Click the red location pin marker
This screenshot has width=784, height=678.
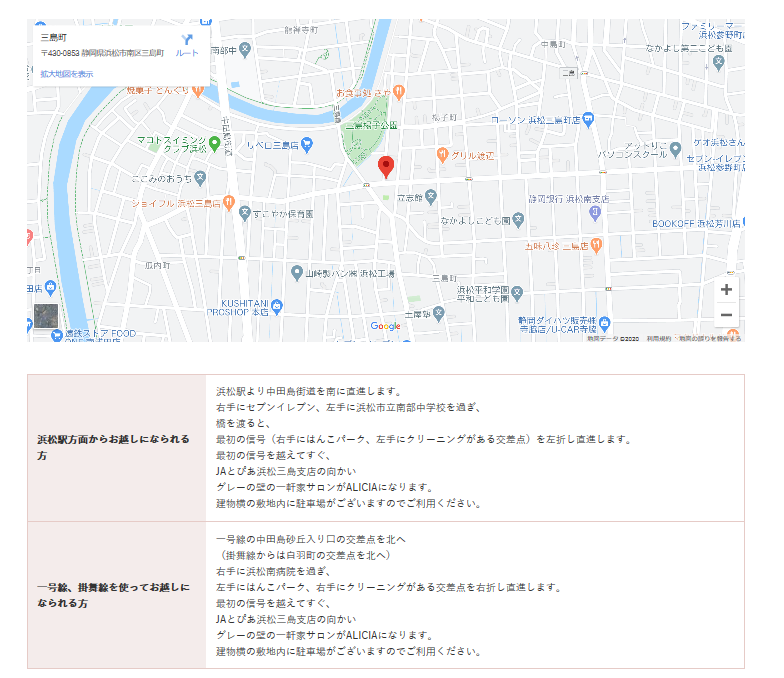[386, 167]
